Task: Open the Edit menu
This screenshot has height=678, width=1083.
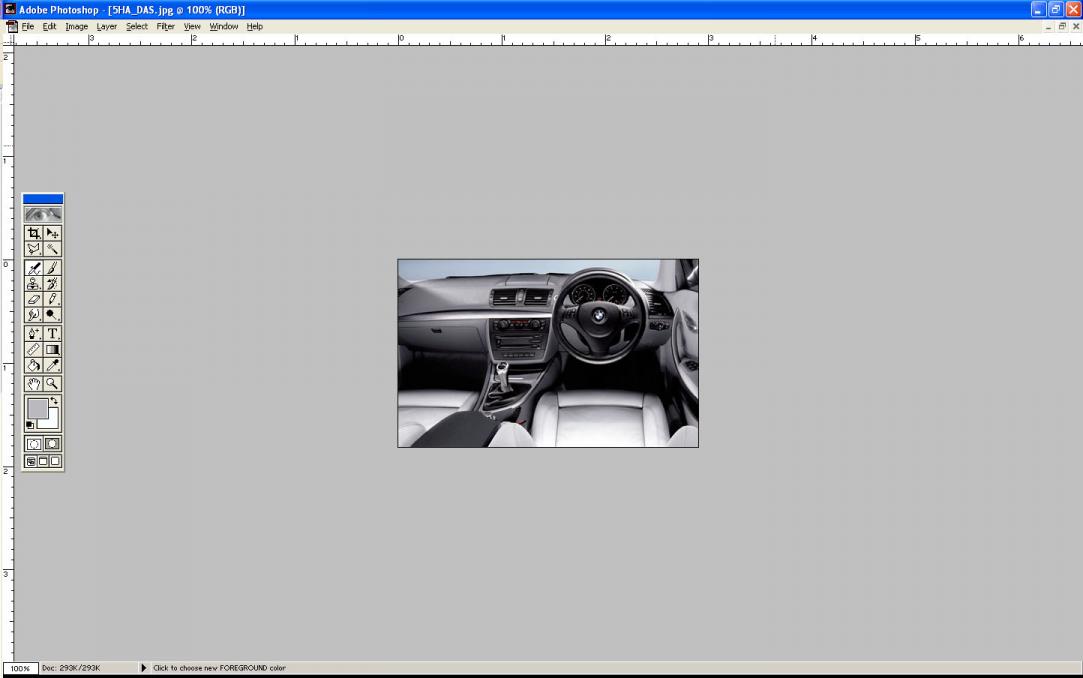Action: click(x=49, y=26)
